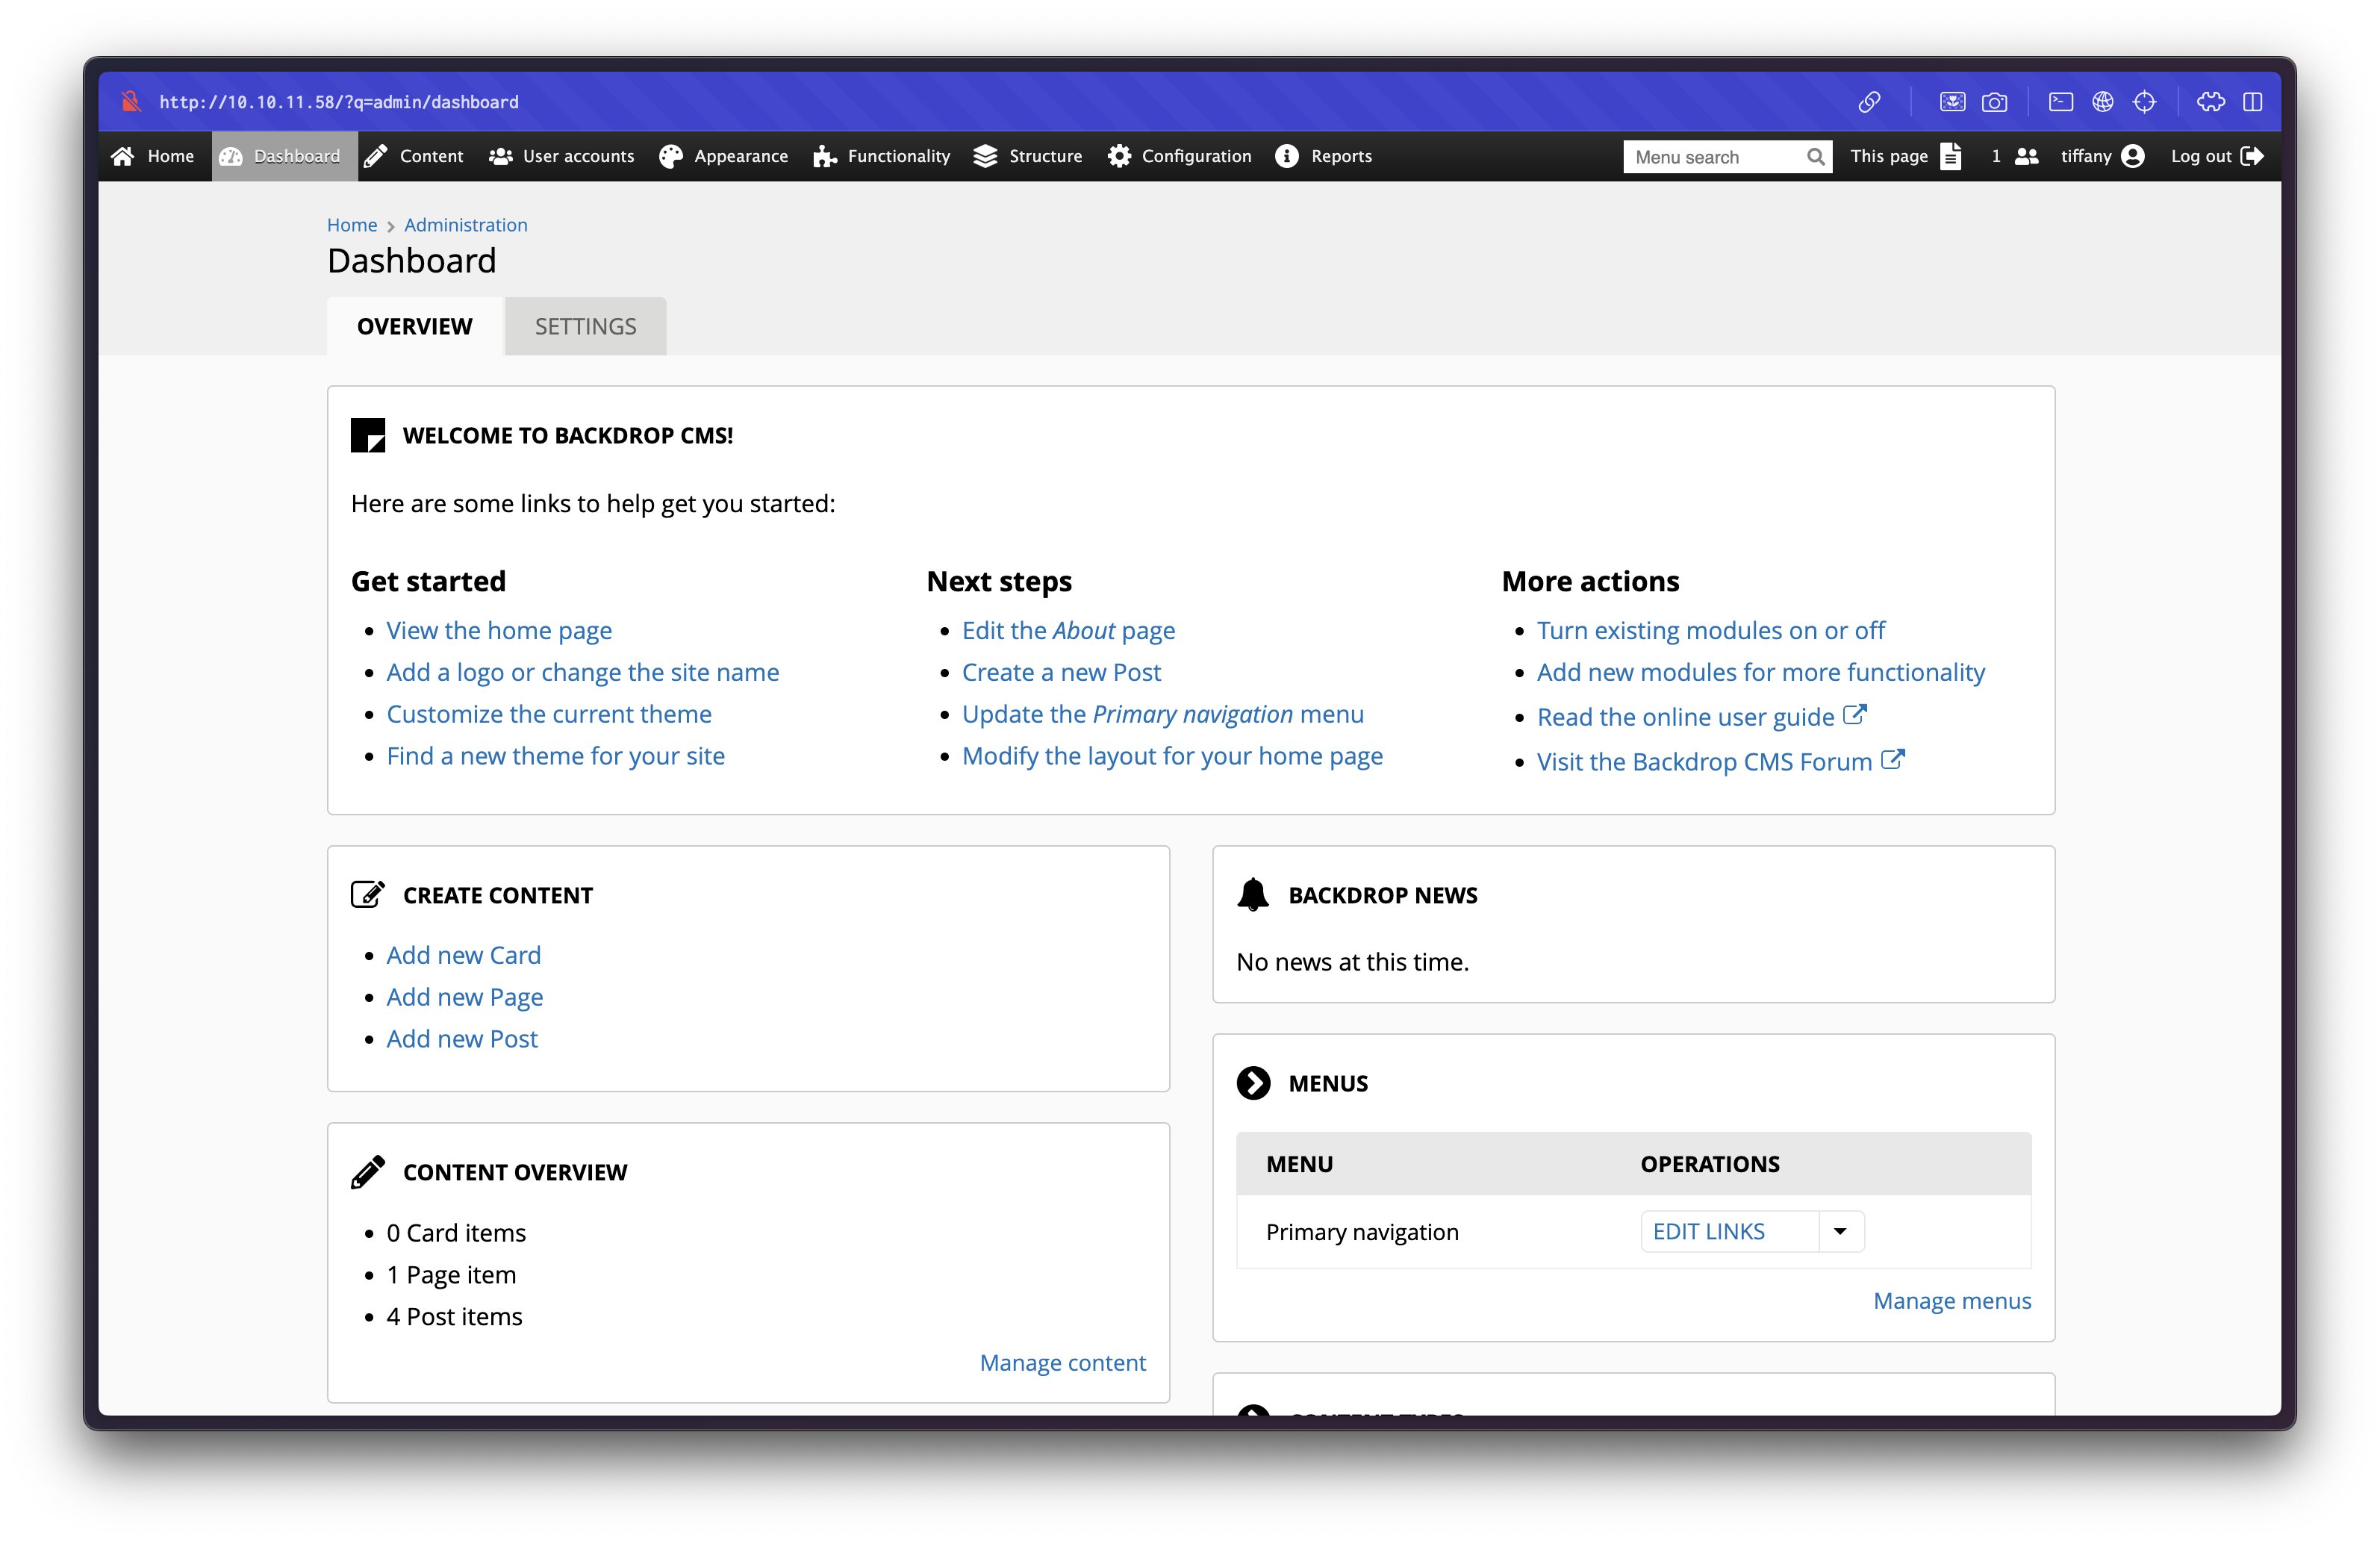
Task: Click Create a new Post link
Action: pyautogui.click(x=1061, y=672)
